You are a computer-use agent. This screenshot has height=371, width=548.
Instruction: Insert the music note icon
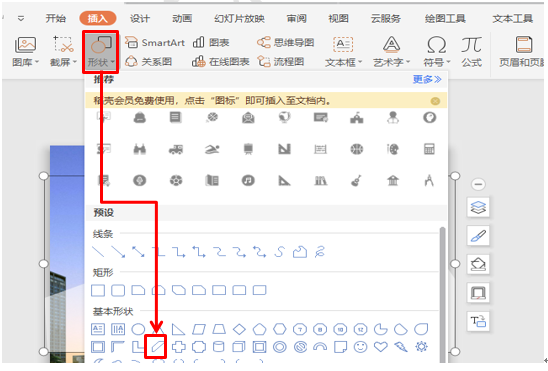(248, 181)
